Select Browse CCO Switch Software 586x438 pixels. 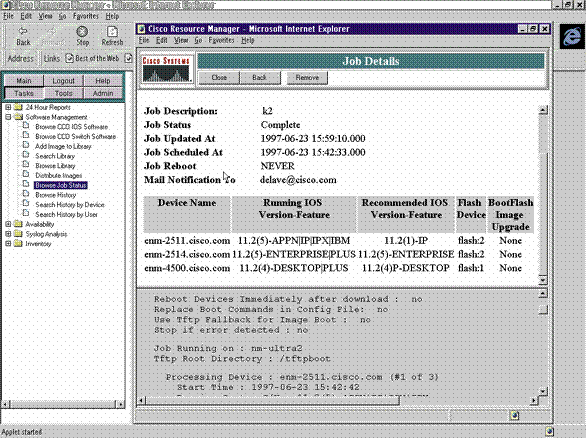click(75, 136)
